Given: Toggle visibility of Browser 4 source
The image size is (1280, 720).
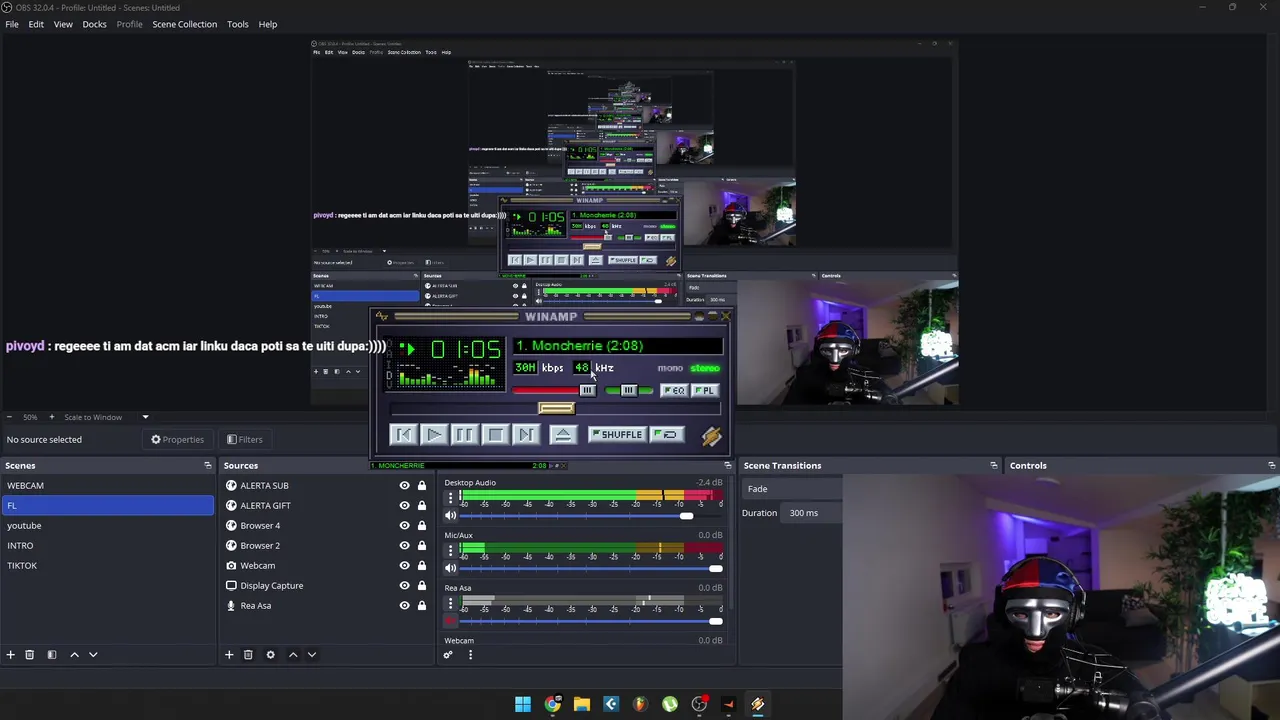Looking at the screenshot, I should point(404,525).
